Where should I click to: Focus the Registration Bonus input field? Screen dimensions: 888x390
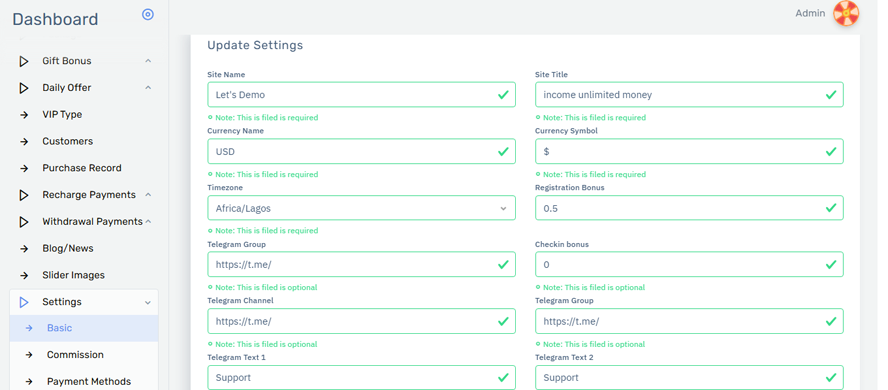[689, 208]
